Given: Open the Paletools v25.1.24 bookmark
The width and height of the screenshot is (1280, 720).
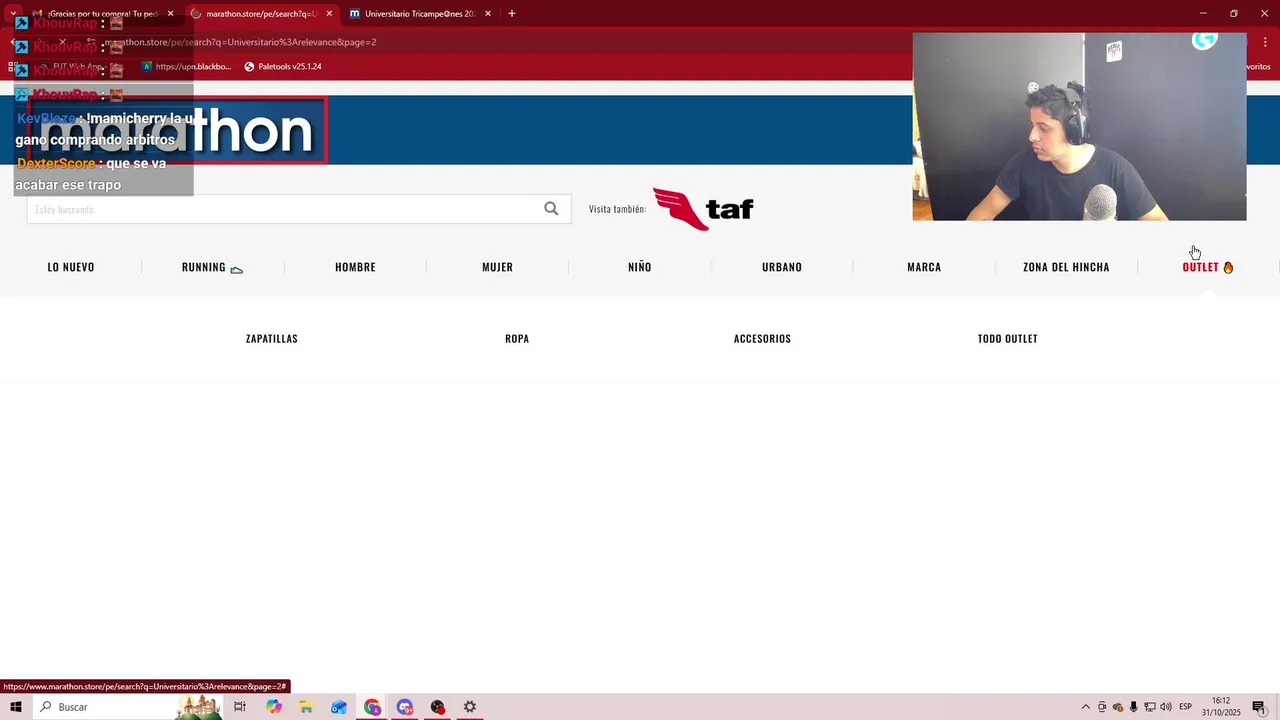Looking at the screenshot, I should click(x=283, y=67).
